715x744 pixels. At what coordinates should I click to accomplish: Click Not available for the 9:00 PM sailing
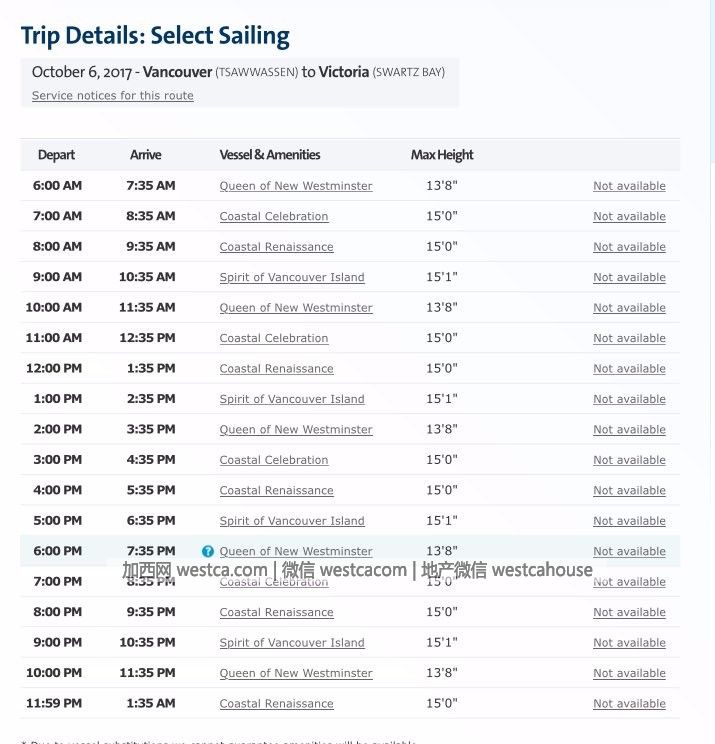[629, 643]
